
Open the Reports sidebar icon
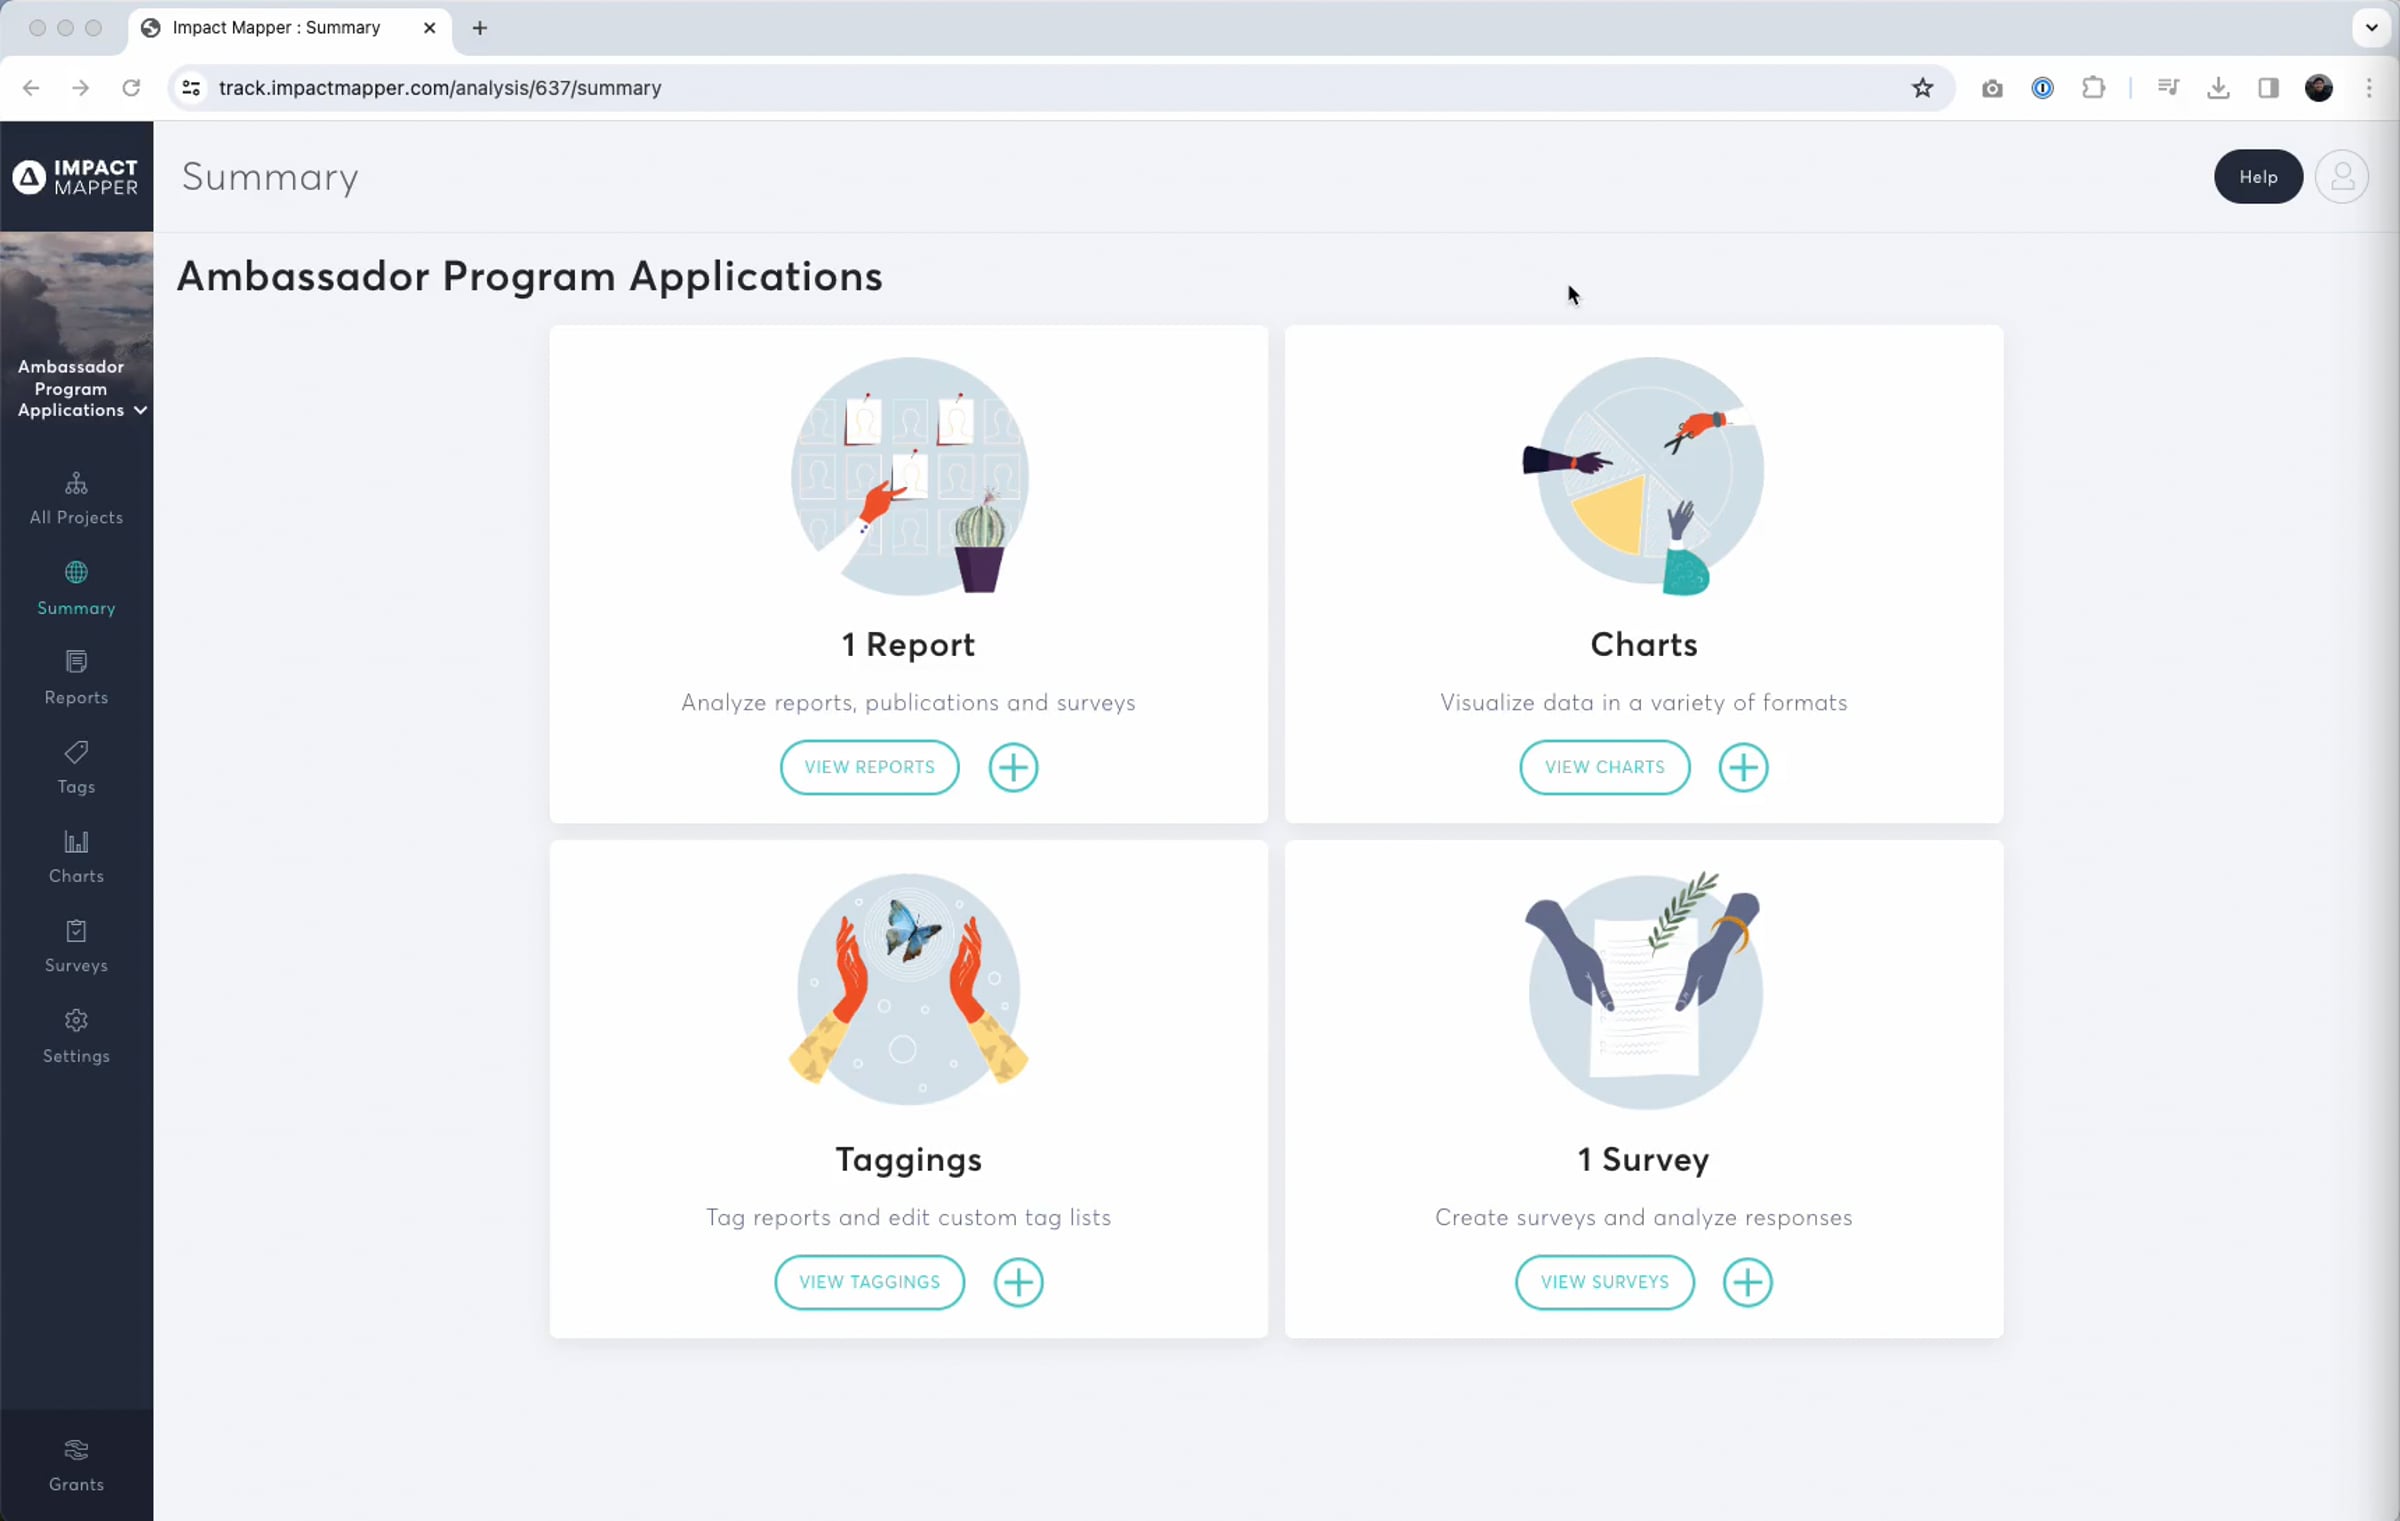pyautogui.click(x=76, y=677)
